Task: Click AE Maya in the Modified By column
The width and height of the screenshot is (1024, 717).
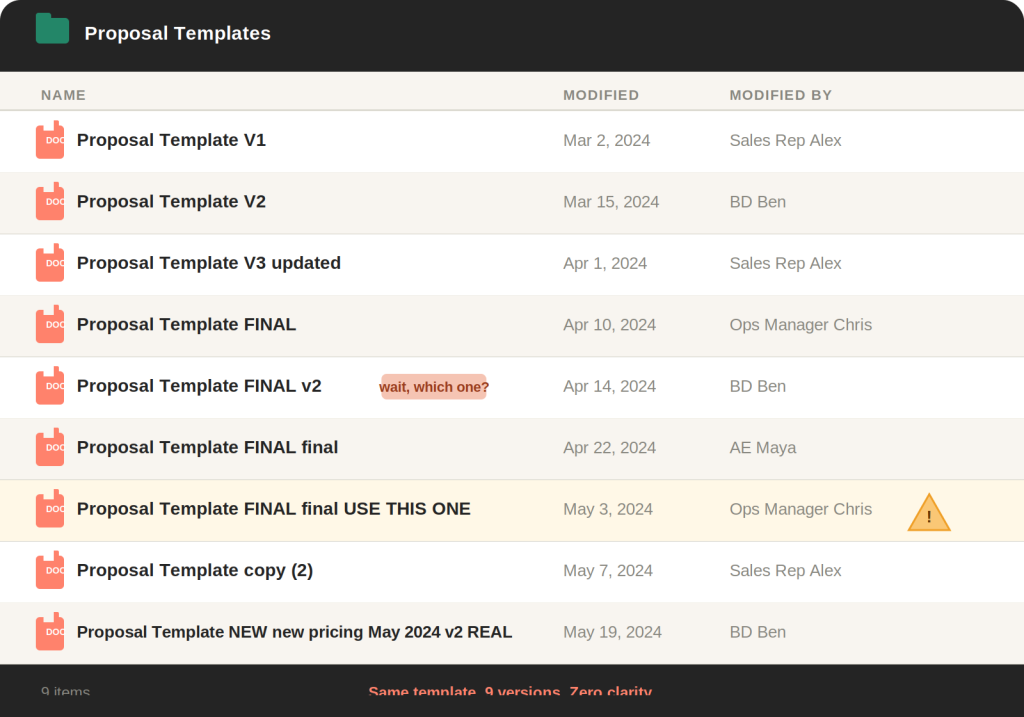Action: (762, 448)
